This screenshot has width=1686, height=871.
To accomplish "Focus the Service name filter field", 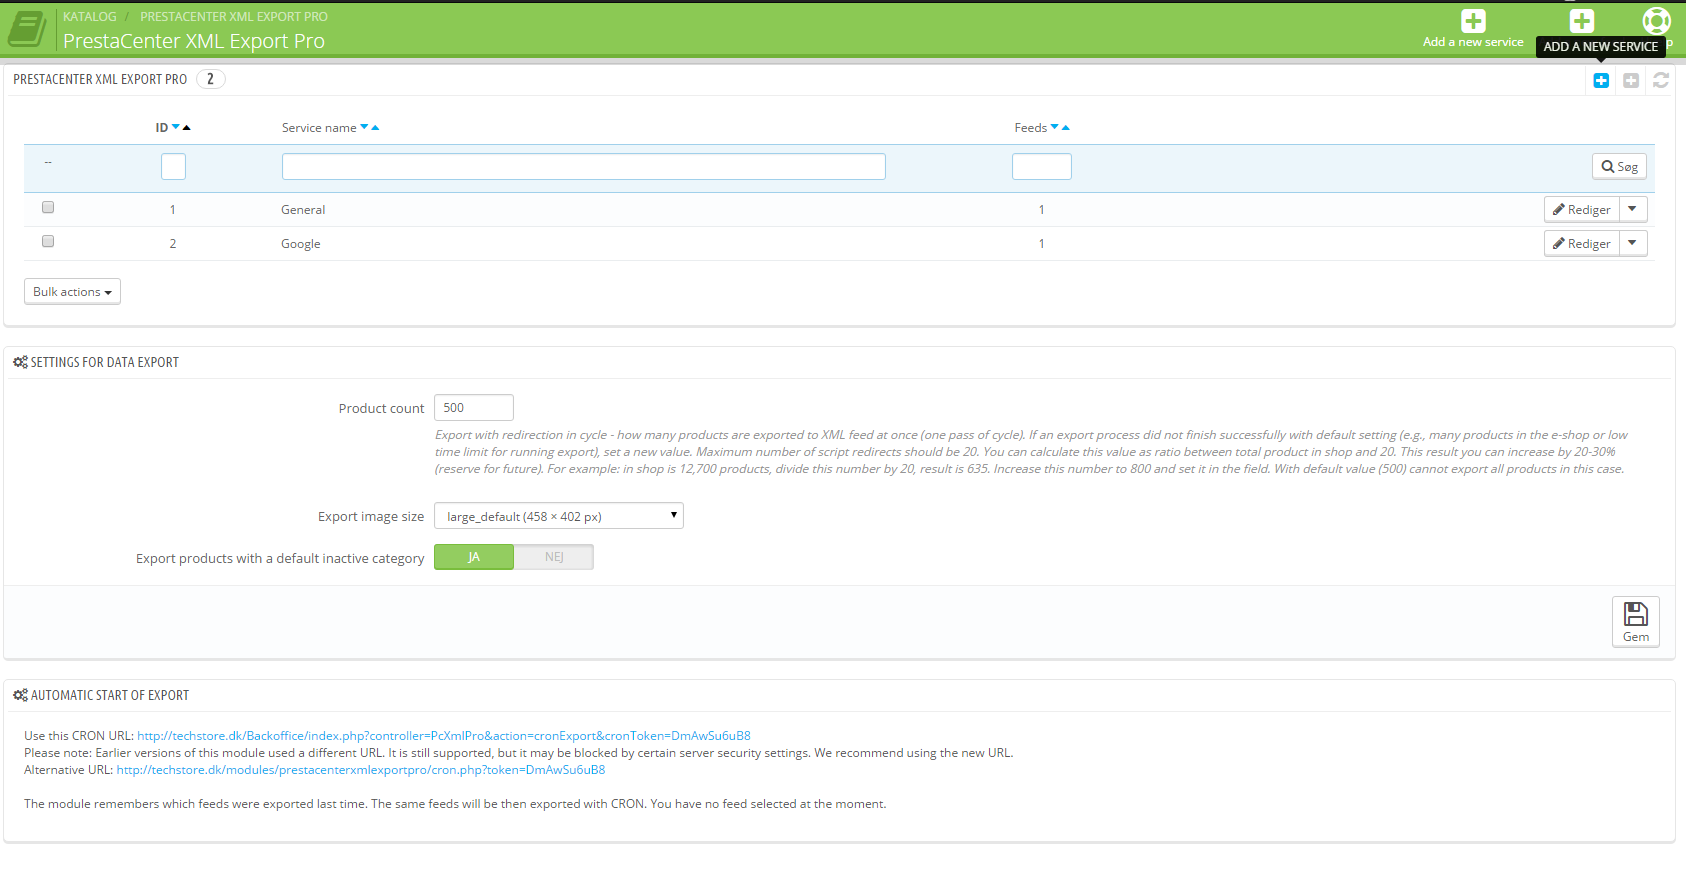I will point(584,166).
